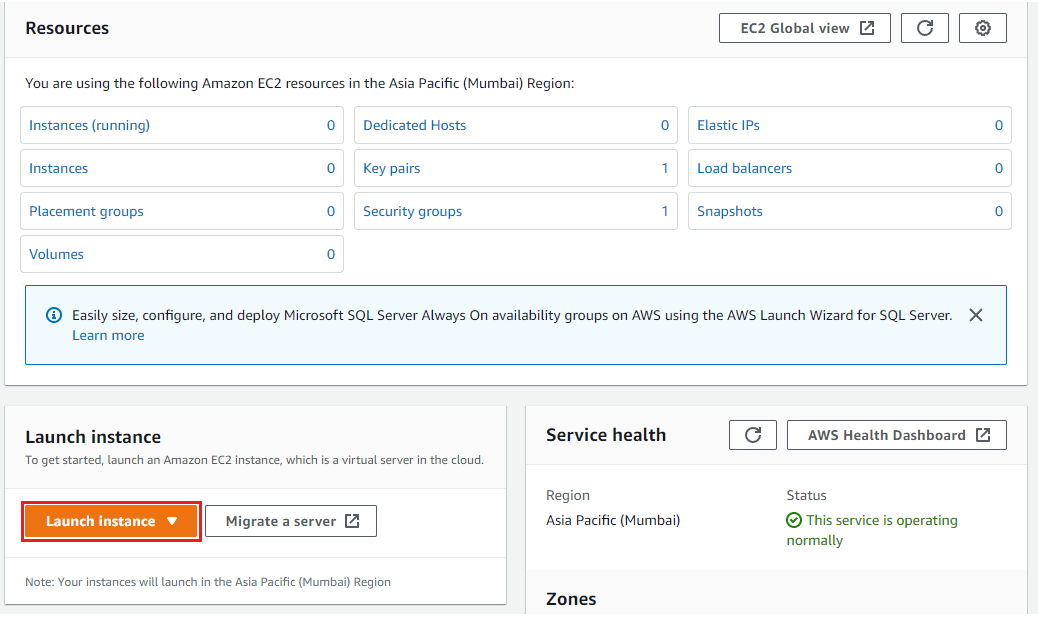Open Dedicated Hosts link
The width and height of the screenshot is (1038, 619).
tap(414, 125)
